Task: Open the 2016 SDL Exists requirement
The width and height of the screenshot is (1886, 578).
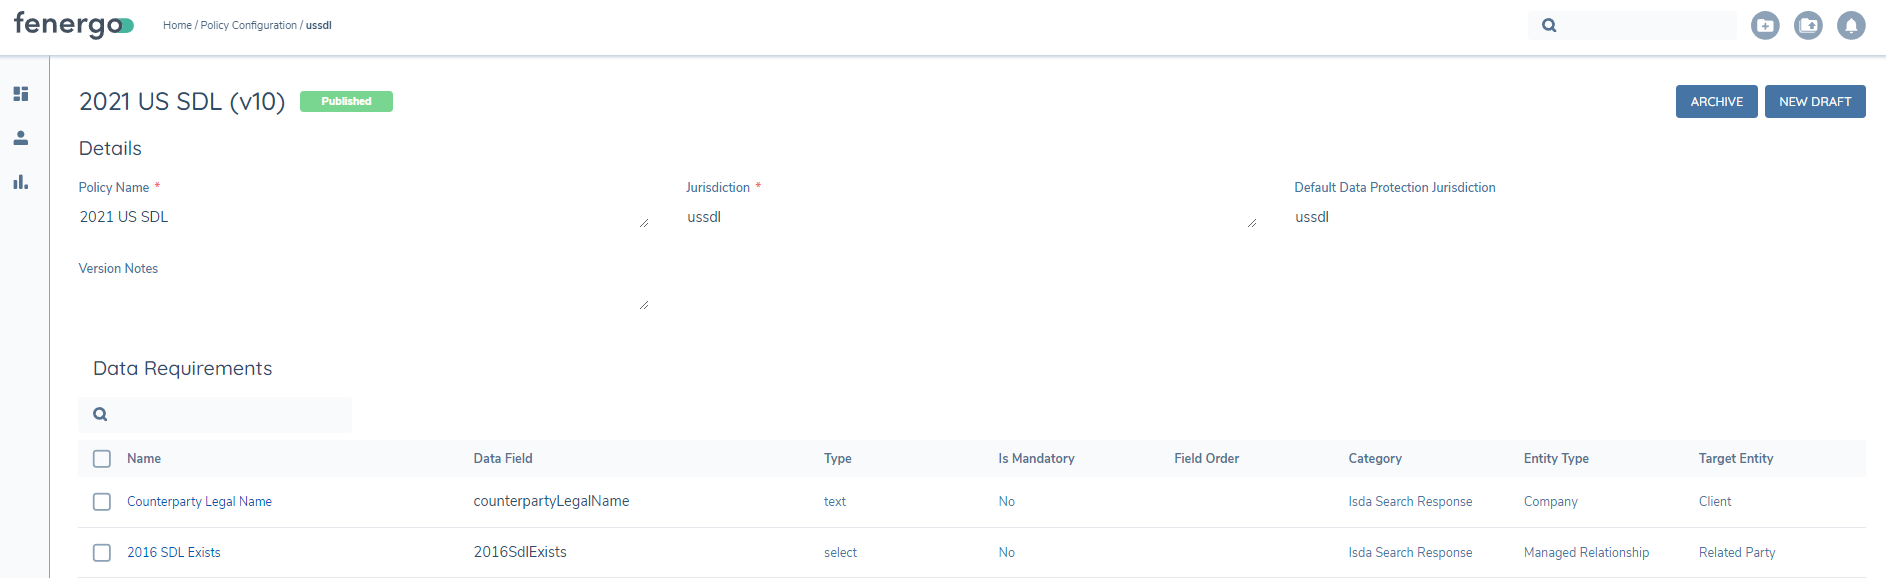Action: [x=174, y=553]
